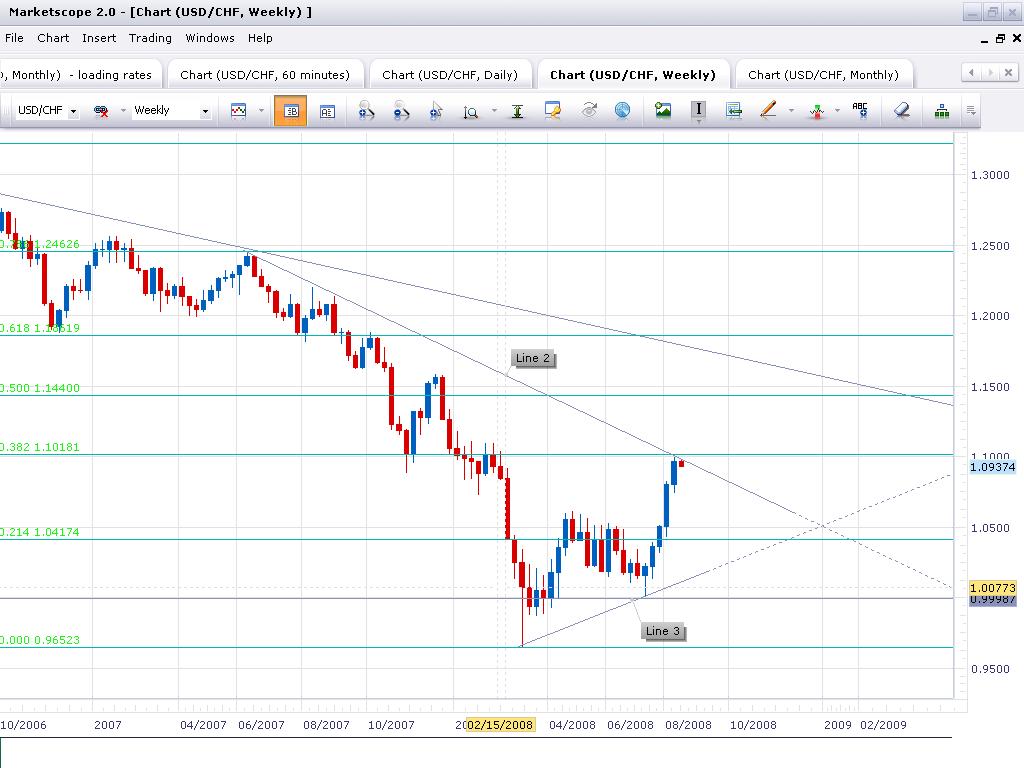
Task: Toggle the text cursor mode button
Action: (x=698, y=110)
